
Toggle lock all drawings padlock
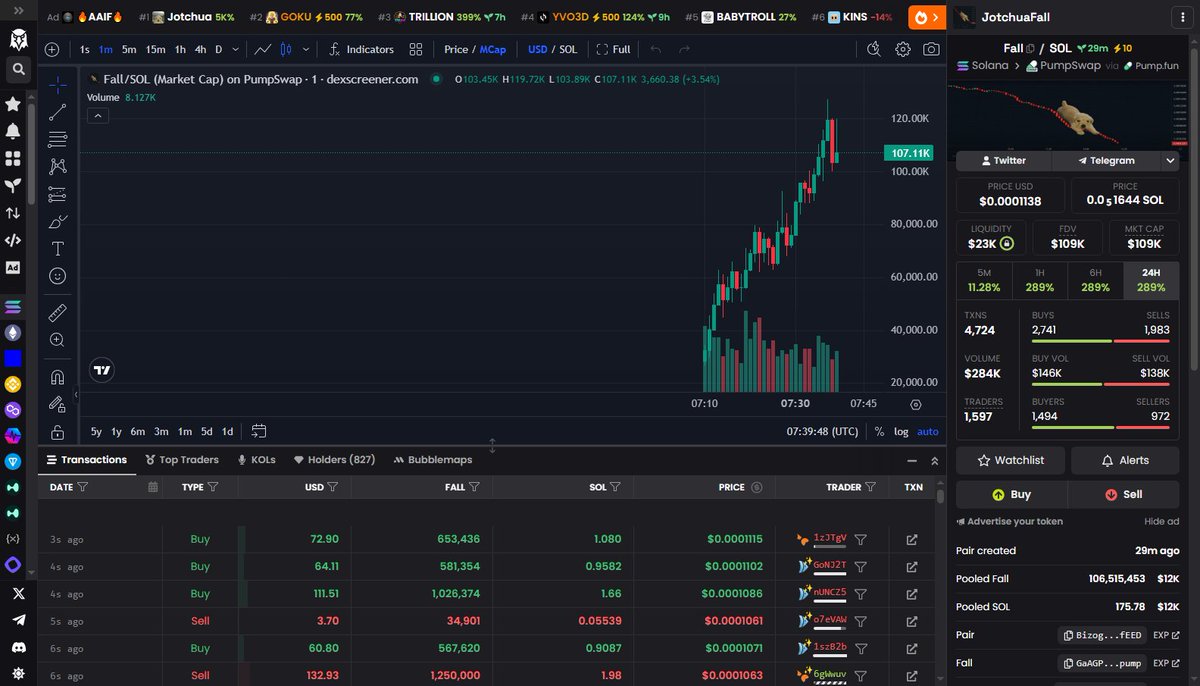tap(58, 432)
